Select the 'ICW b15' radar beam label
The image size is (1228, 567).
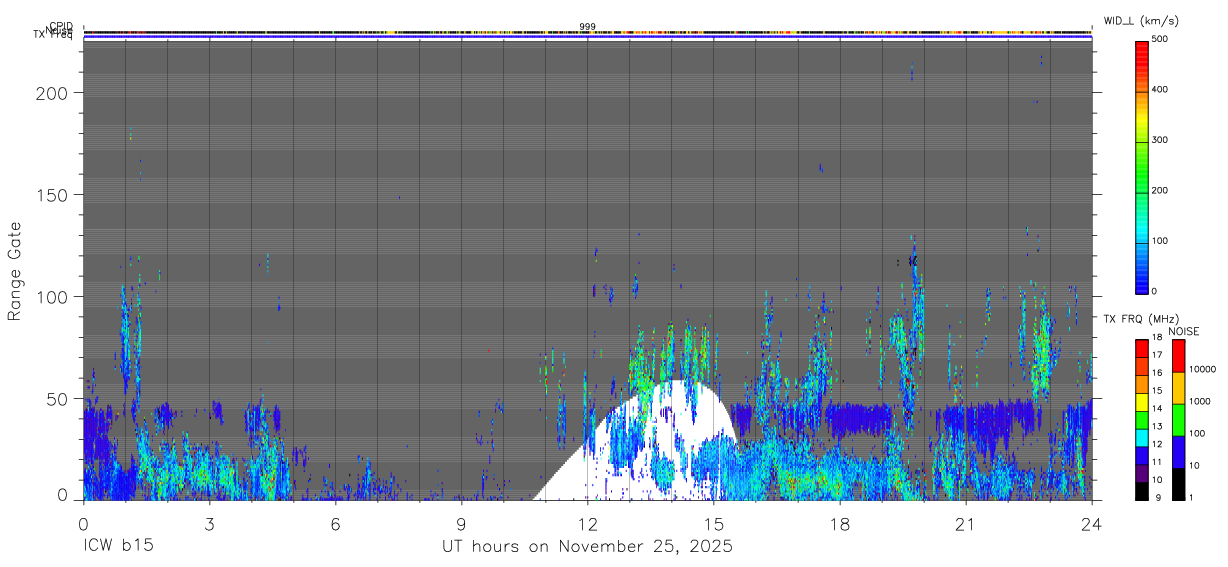point(118,547)
